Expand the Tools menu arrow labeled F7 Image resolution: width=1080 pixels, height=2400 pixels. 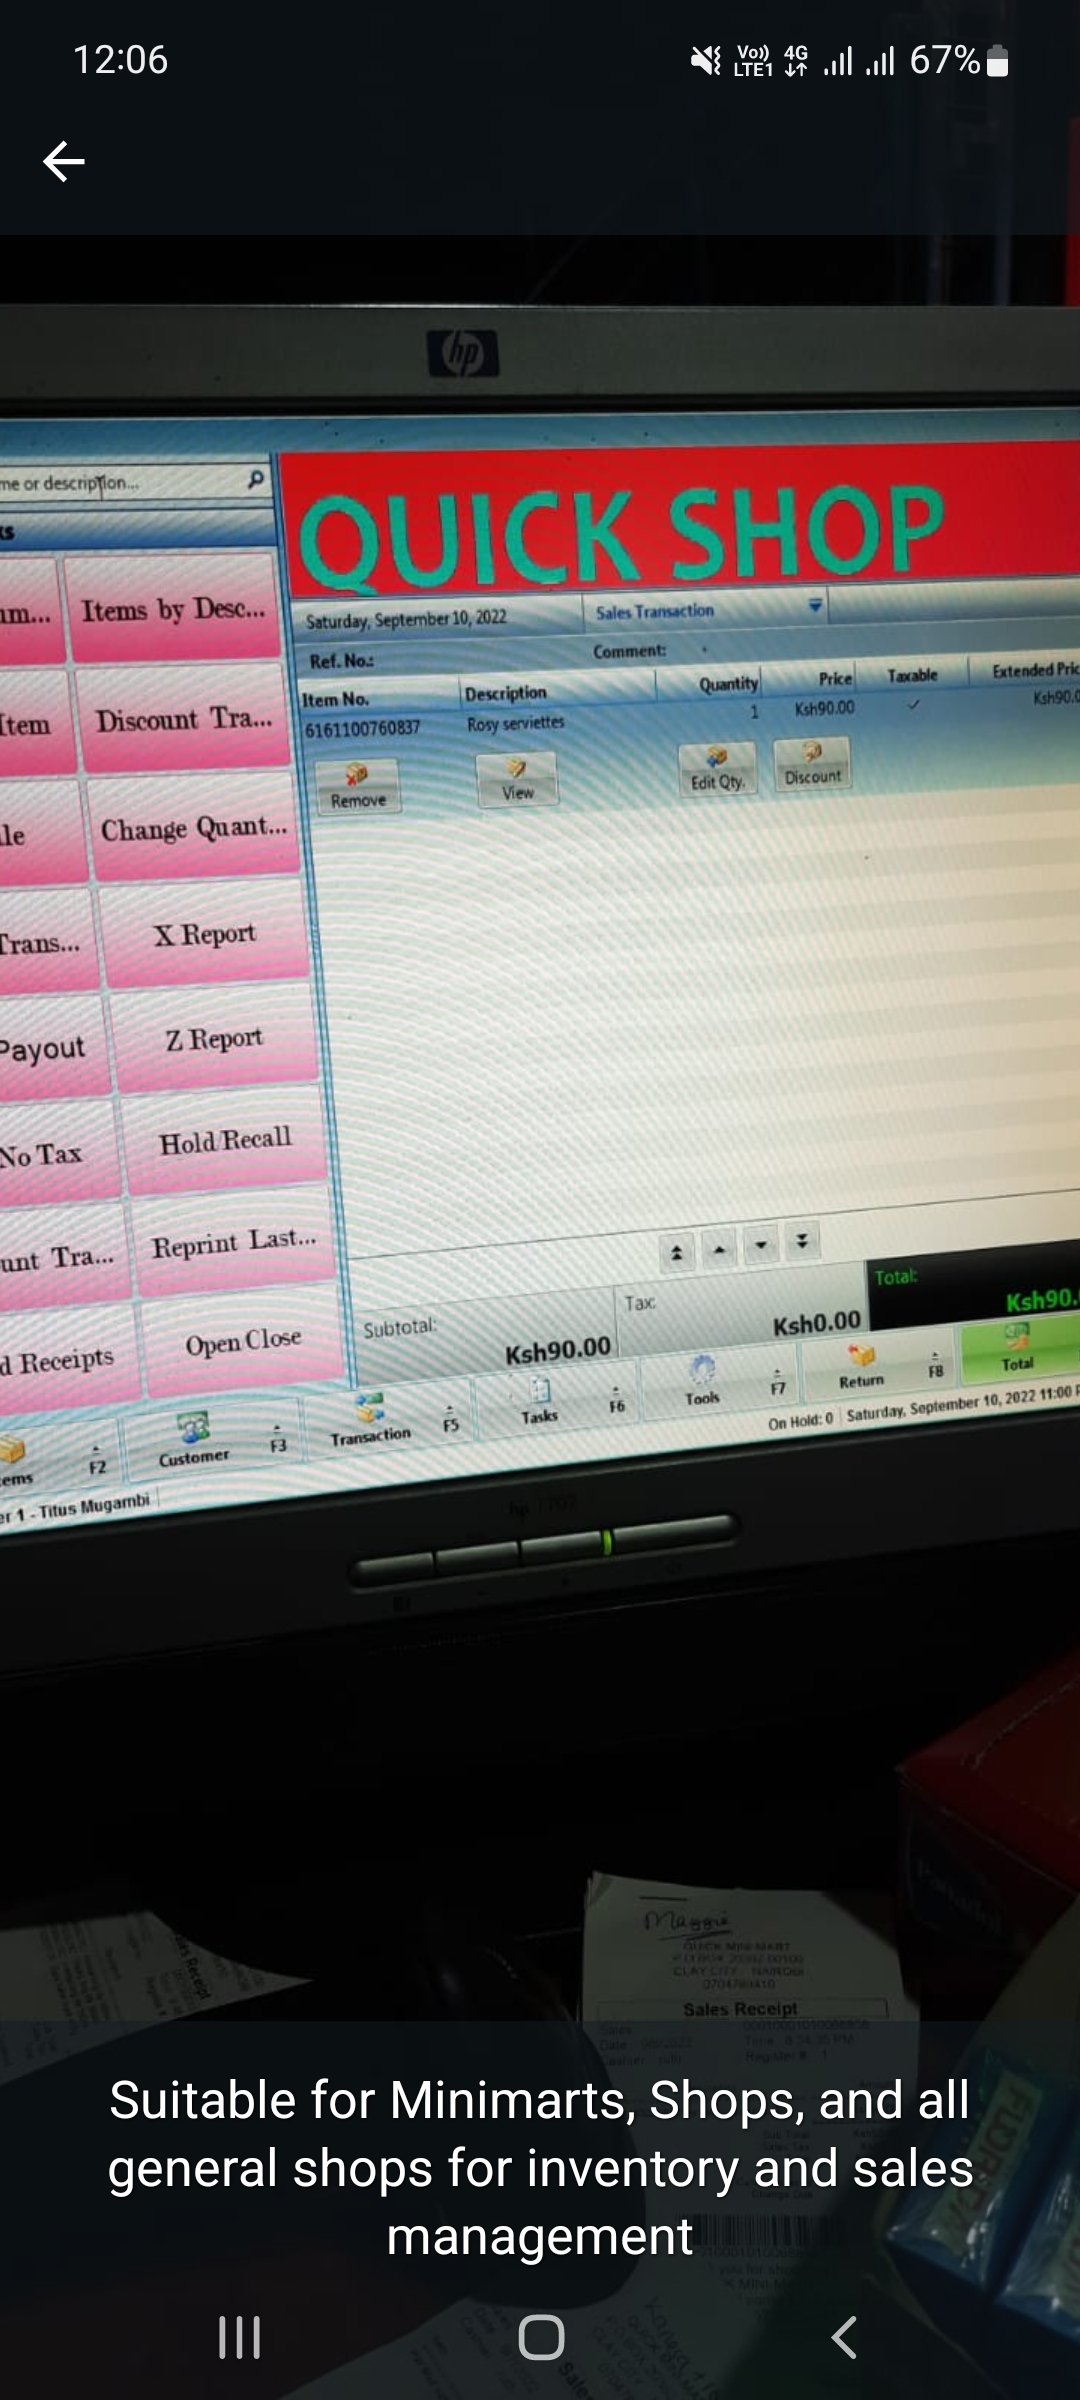[x=778, y=1383]
